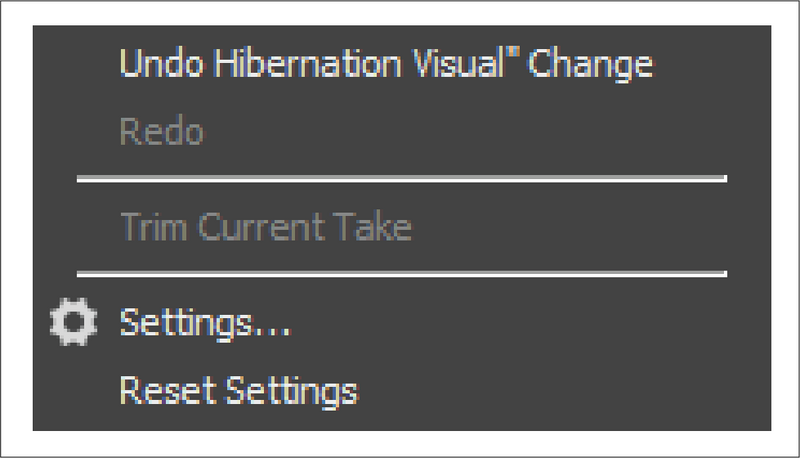Screen dimensions: 800x458
Task: Restore defaults via Reset Settings
Action: (x=238, y=388)
